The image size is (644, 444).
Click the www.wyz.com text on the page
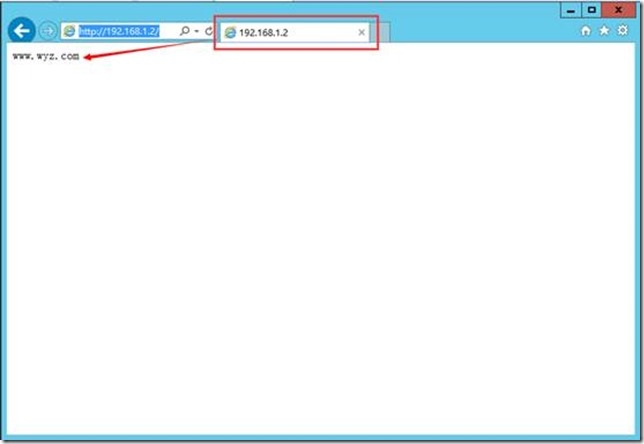pos(46,56)
